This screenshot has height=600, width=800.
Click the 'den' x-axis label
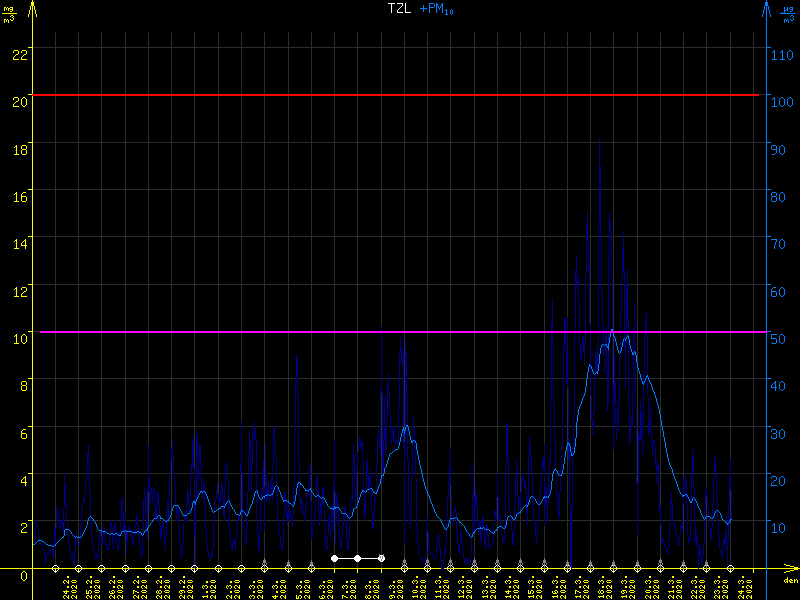789,580
